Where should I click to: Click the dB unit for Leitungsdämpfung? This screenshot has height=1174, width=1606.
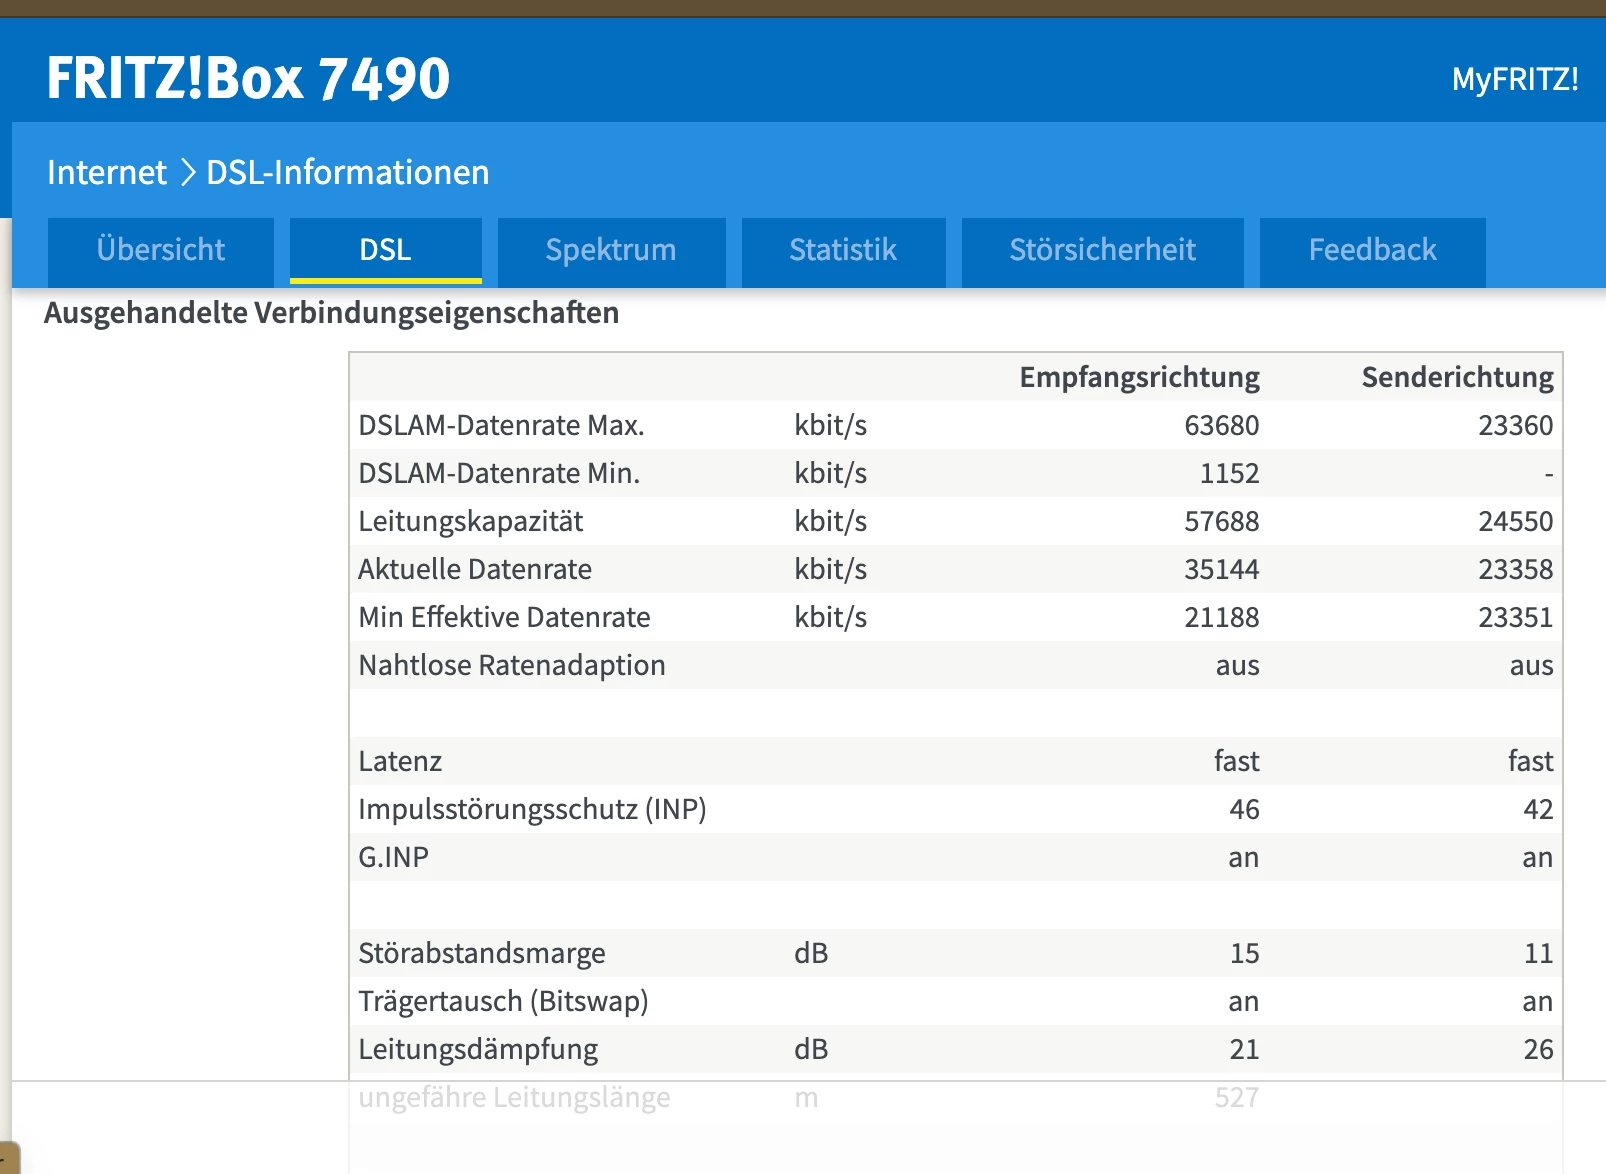[811, 1049]
